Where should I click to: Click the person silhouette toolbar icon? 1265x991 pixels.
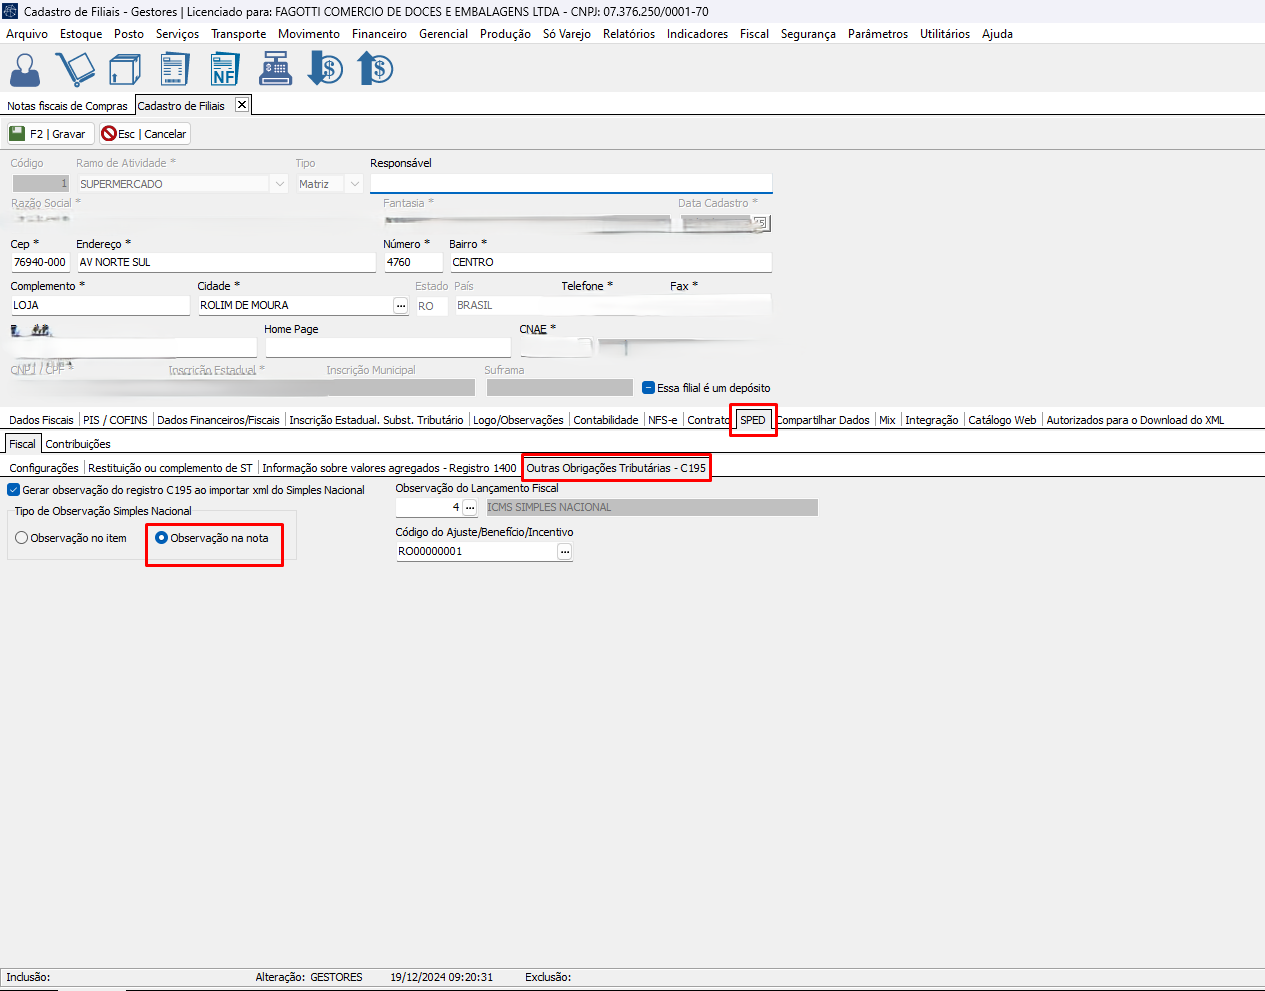pyautogui.click(x=25, y=70)
